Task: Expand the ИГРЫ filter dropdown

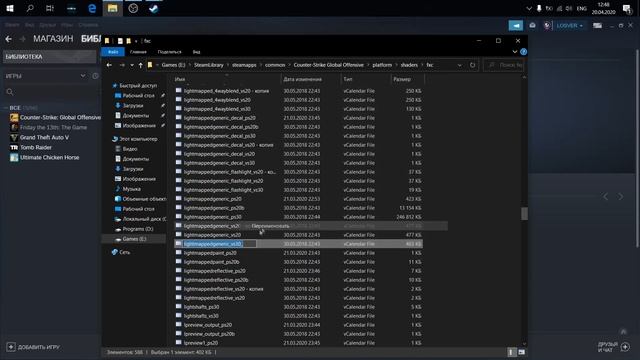Action: click(83, 76)
